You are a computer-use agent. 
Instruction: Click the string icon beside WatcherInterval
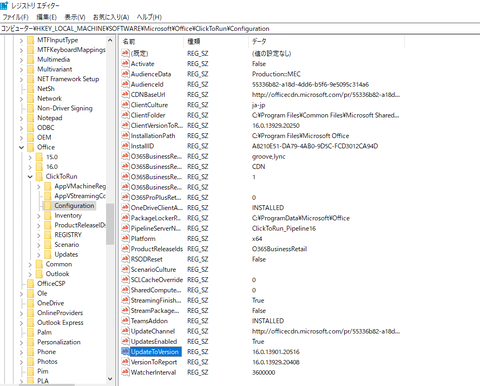[x=125, y=372]
